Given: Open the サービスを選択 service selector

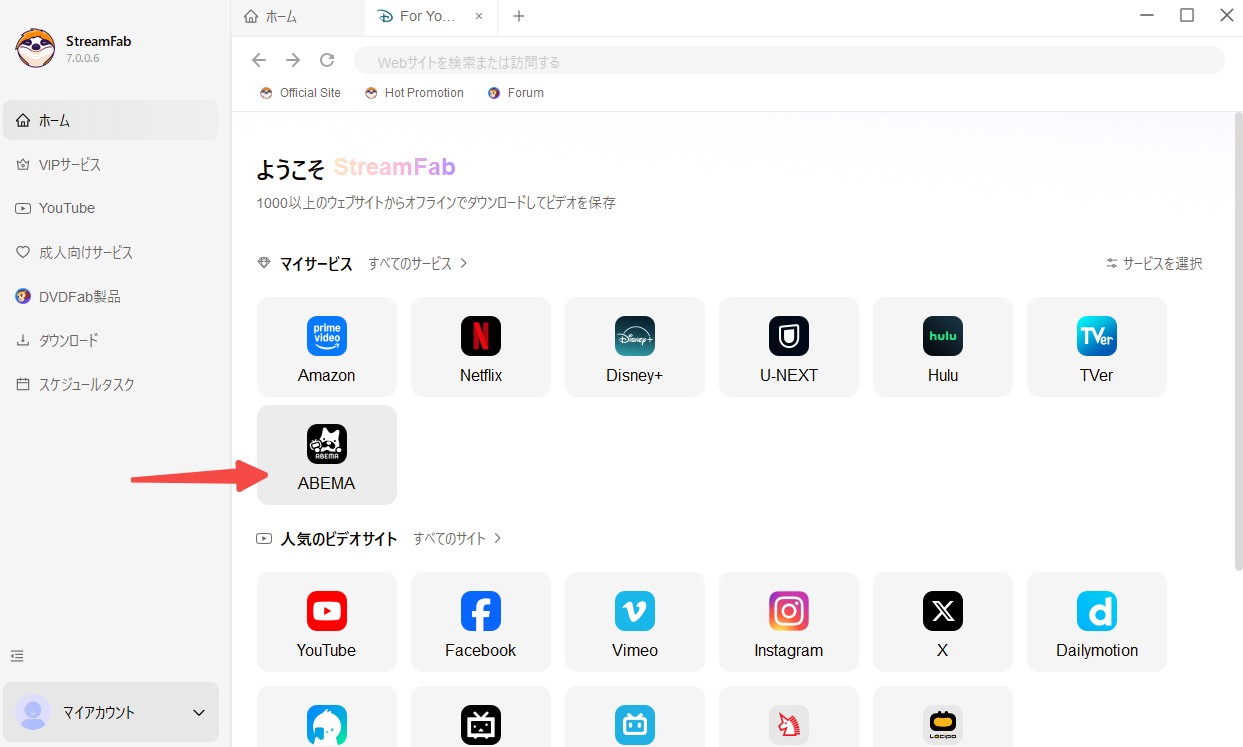Looking at the screenshot, I should tap(1157, 263).
